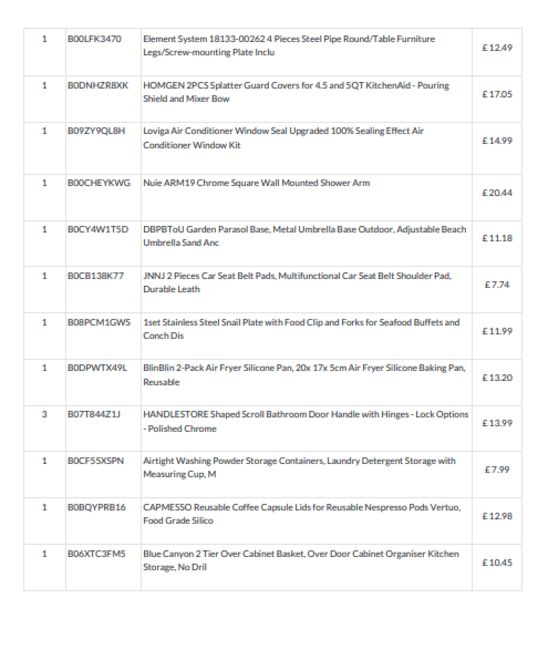Click the £ 10.45 price for Blue Canyon basket
This screenshot has height=650, width=538.
click(x=497, y=563)
